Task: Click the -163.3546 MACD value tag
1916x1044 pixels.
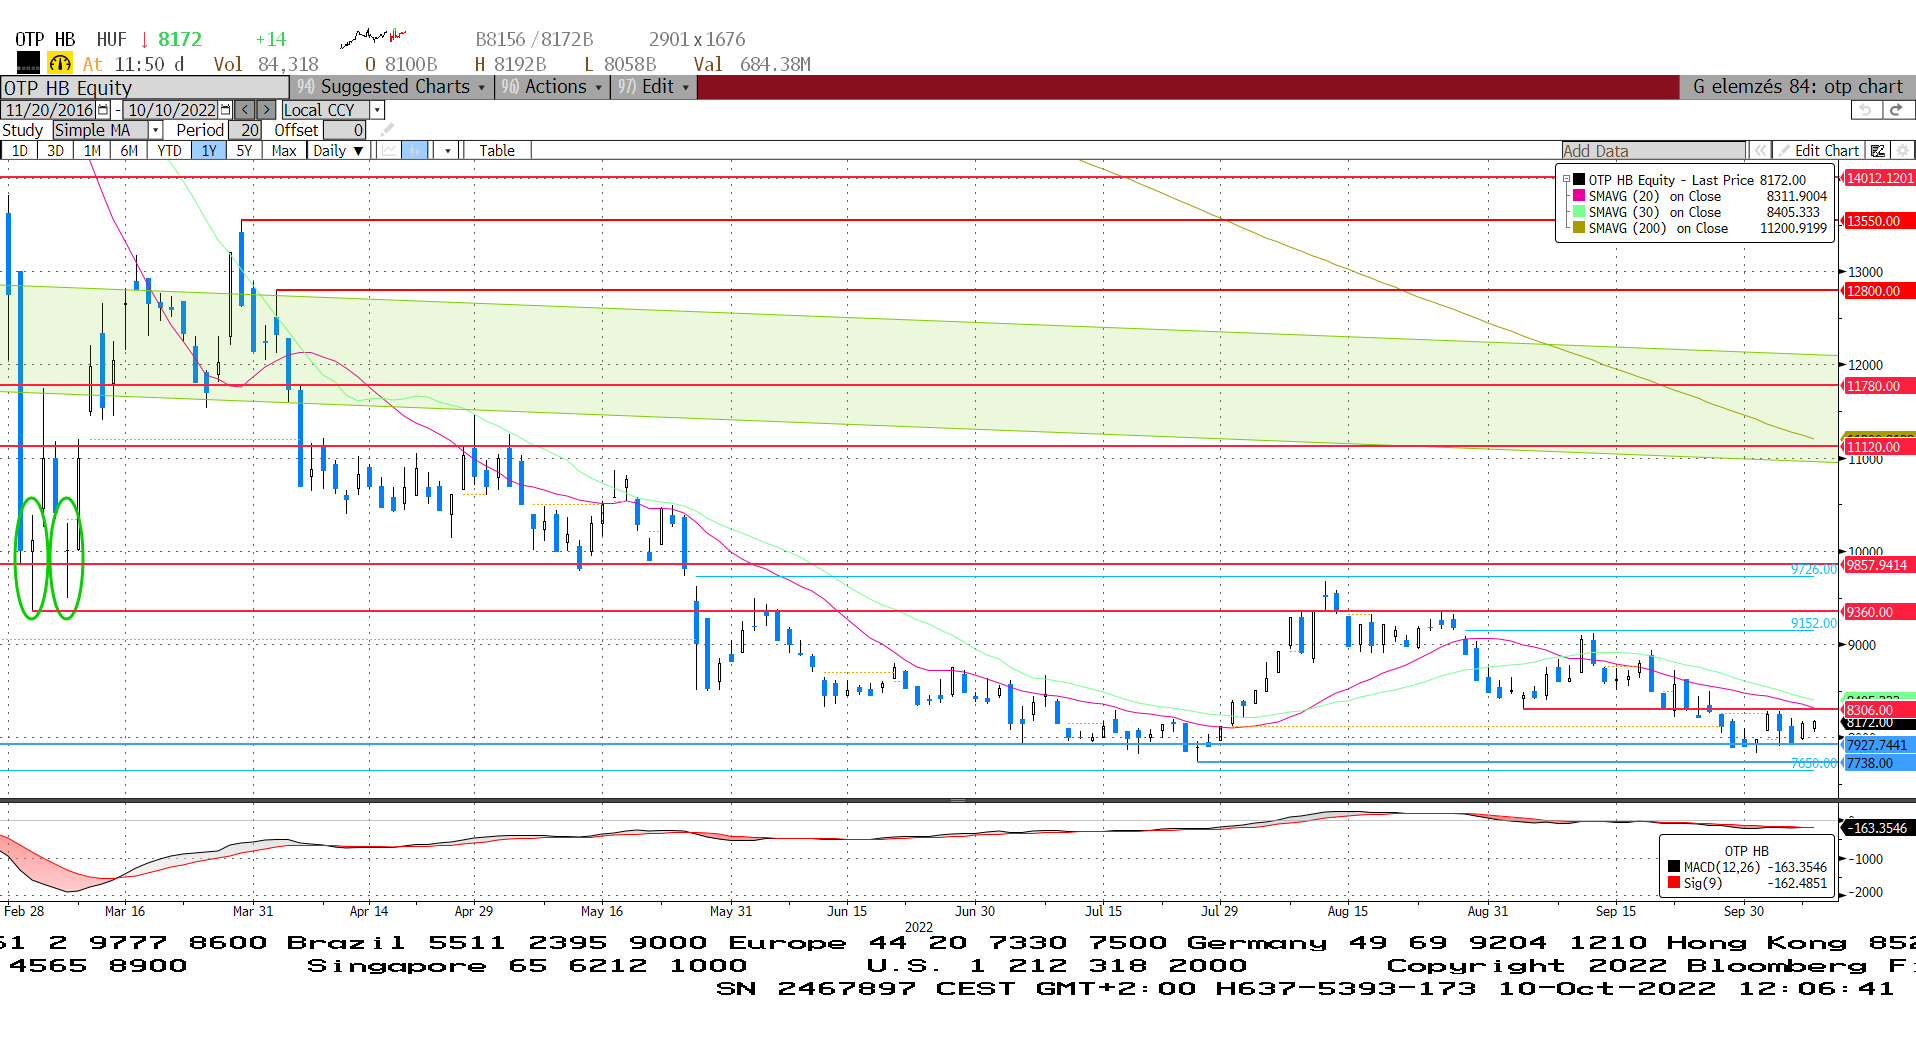Action: [x=1879, y=828]
